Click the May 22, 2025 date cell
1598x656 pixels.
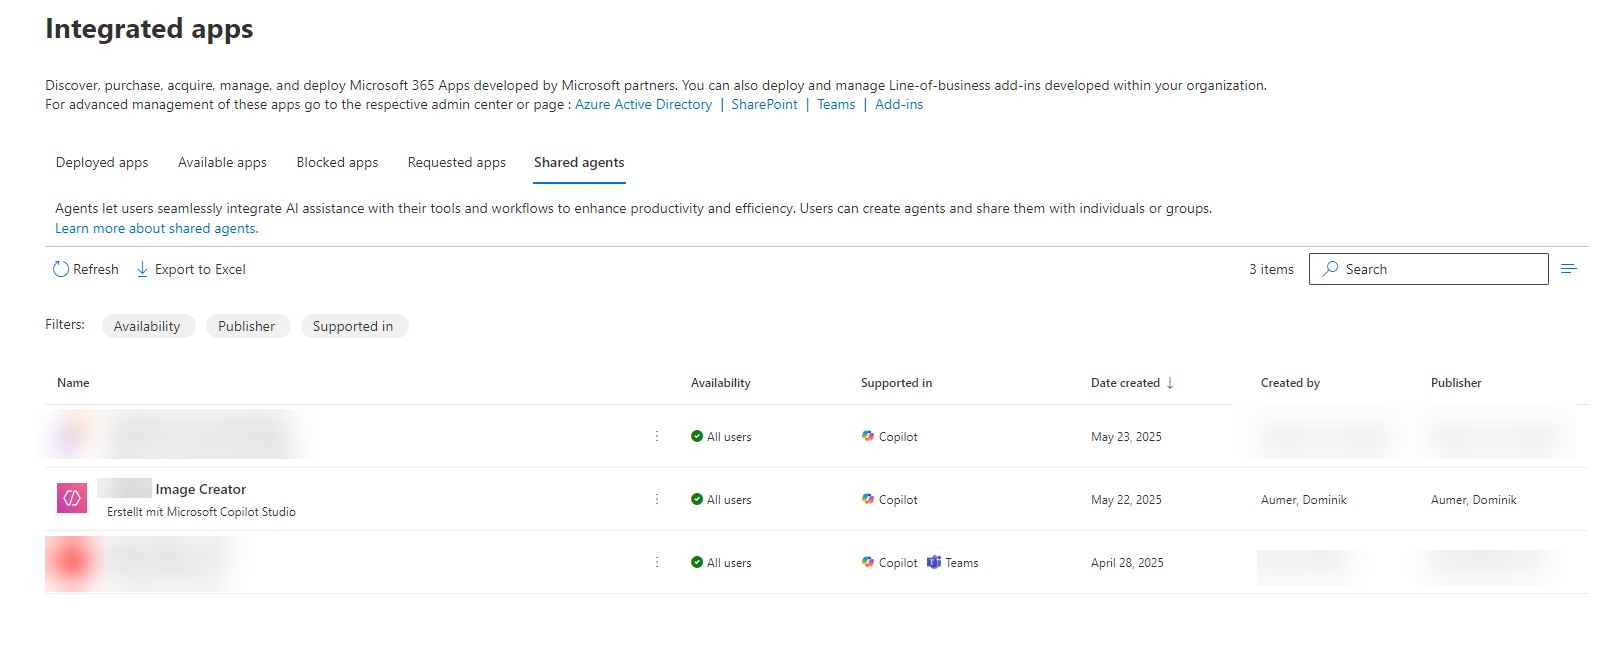[x=1126, y=500]
